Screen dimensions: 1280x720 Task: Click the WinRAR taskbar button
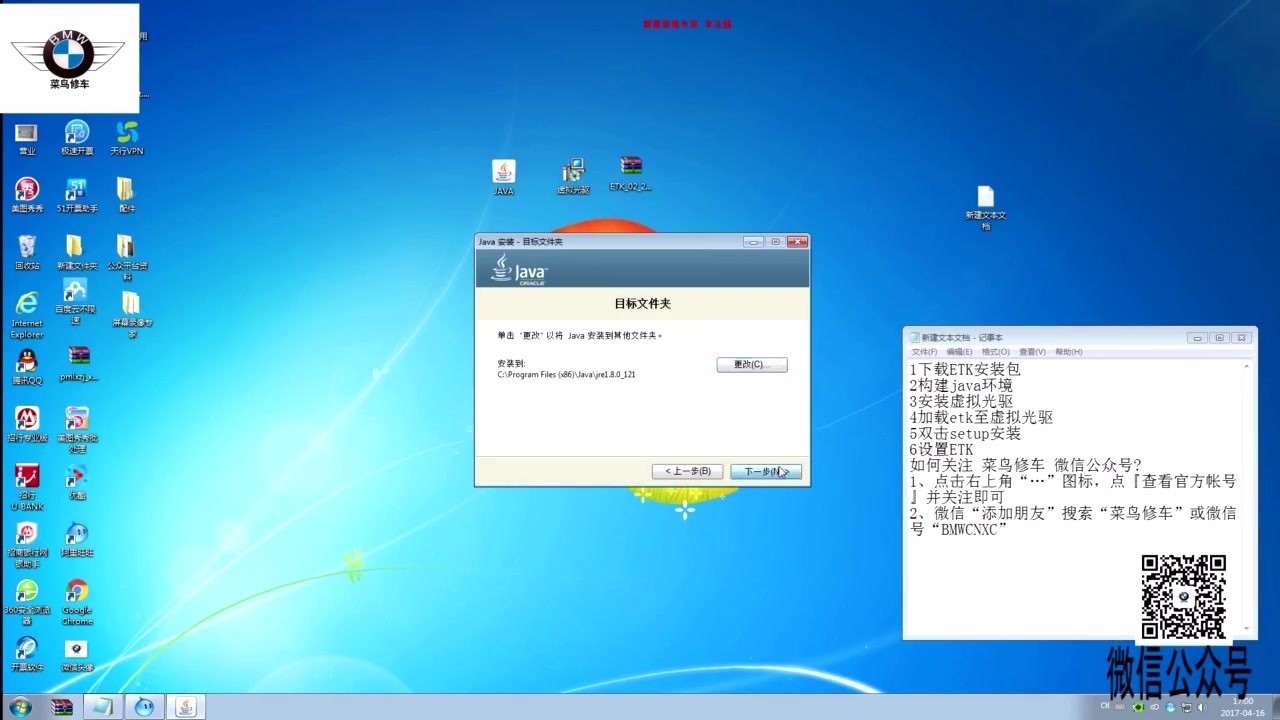[x=62, y=707]
